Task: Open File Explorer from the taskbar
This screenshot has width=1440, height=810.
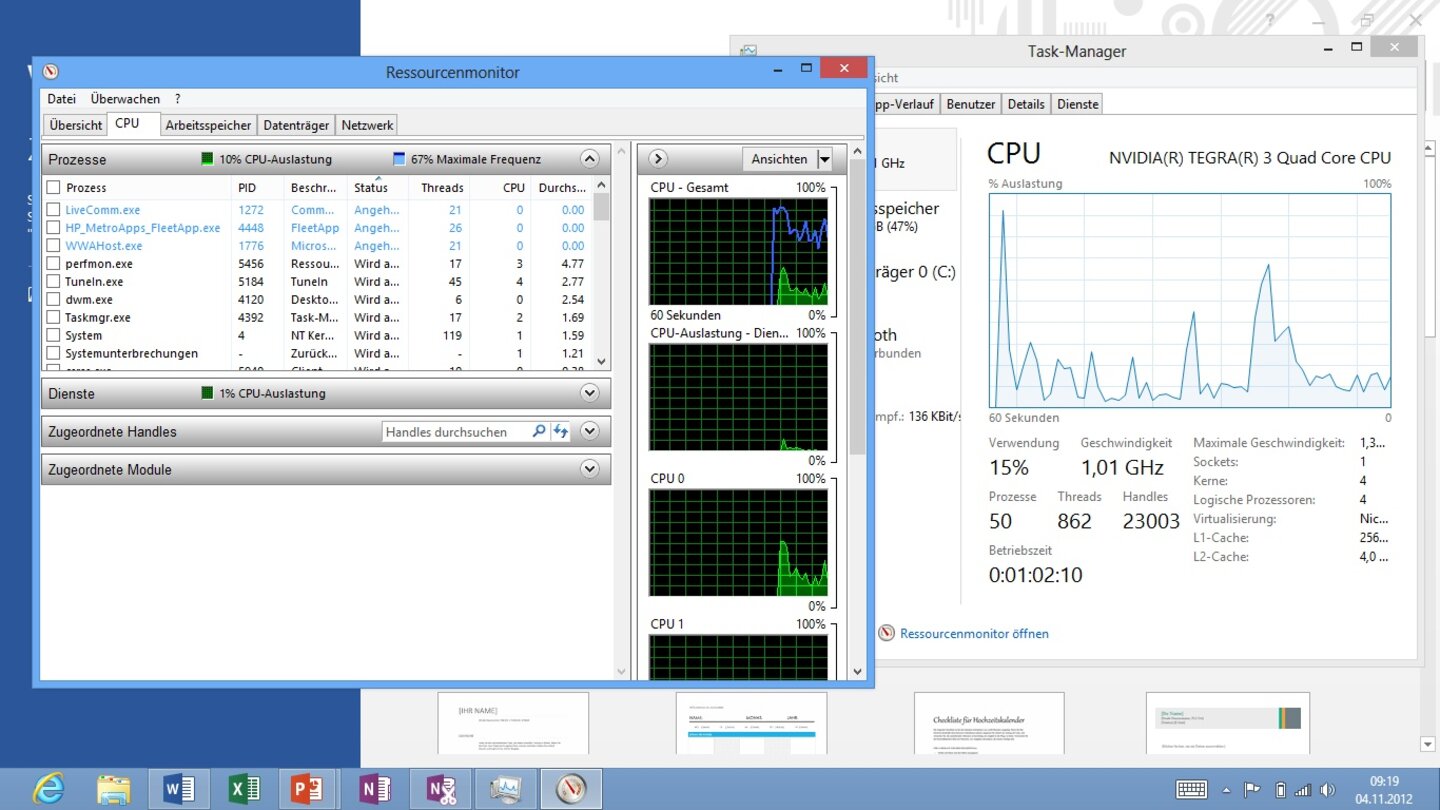Action: (113, 789)
